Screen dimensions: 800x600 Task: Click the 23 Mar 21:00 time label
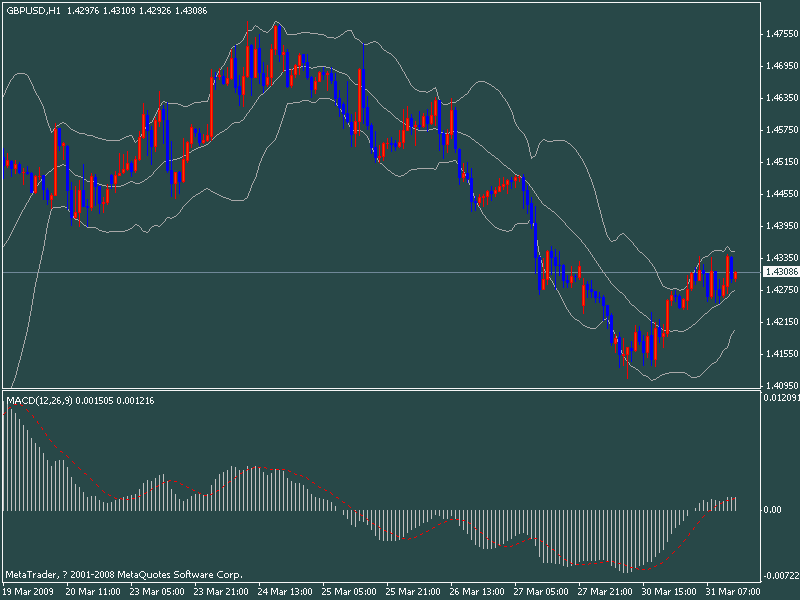coord(221,592)
